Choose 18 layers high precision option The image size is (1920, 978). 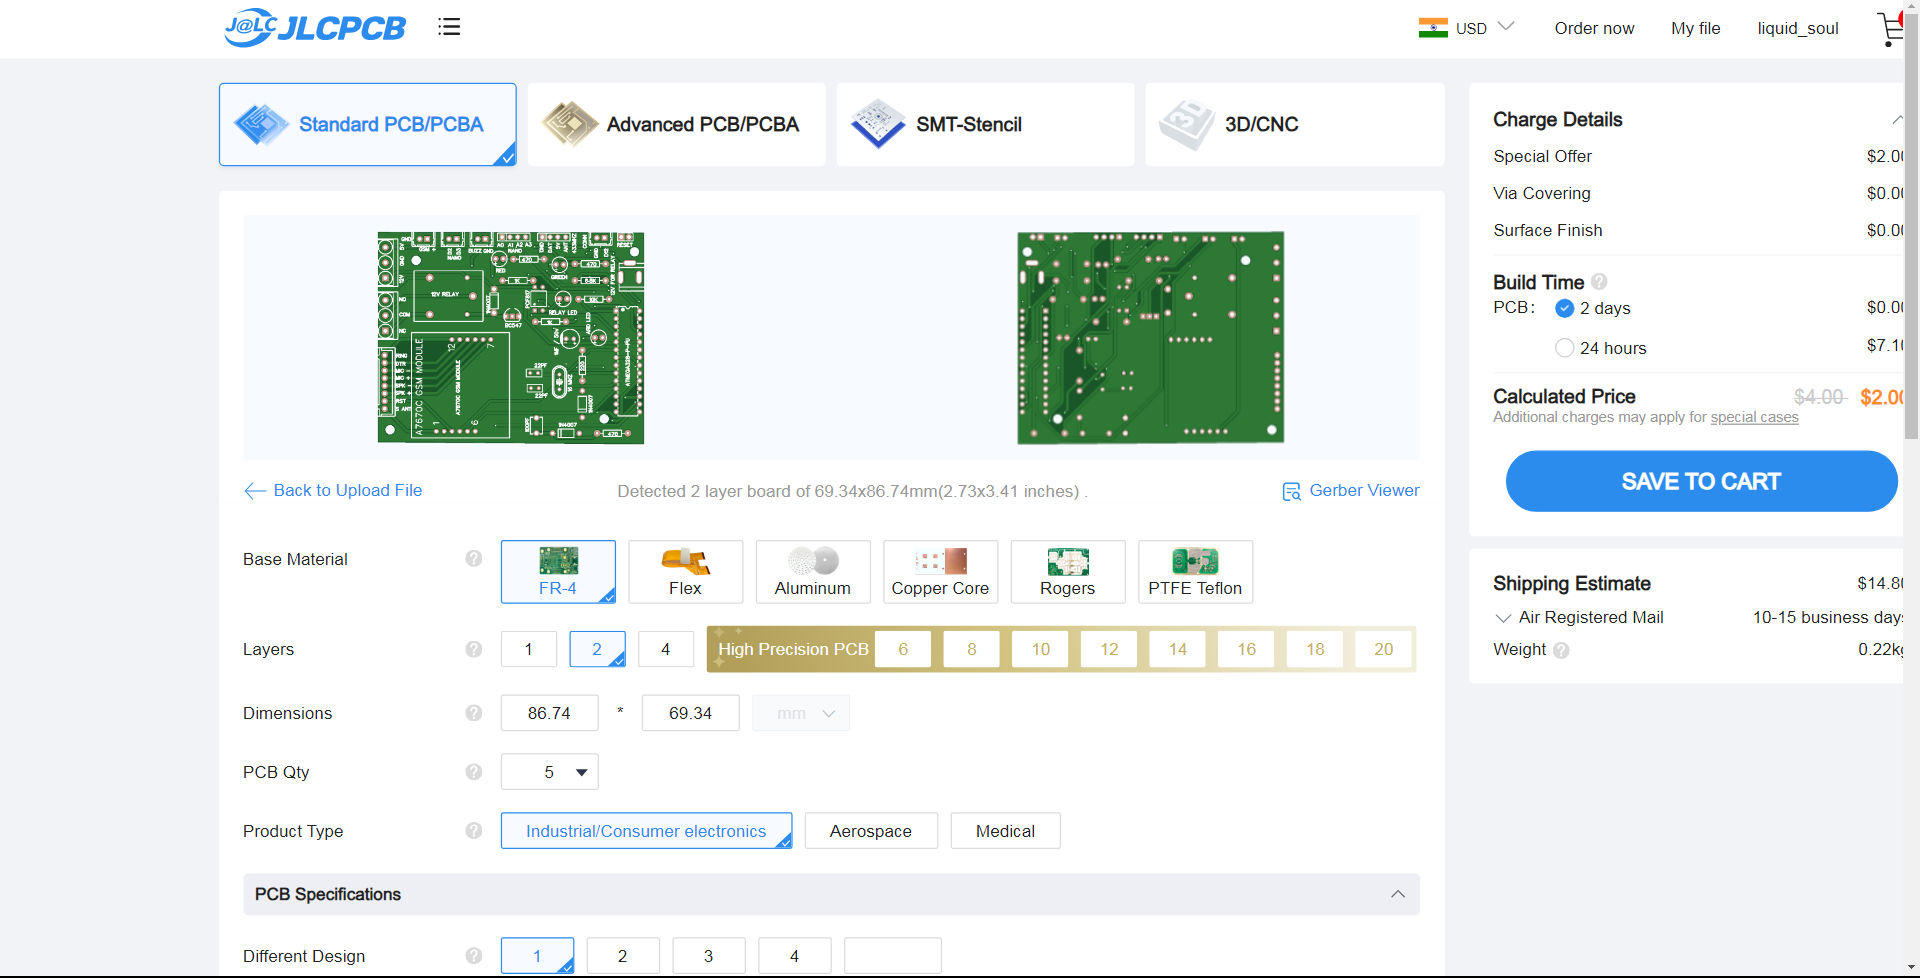(x=1315, y=649)
